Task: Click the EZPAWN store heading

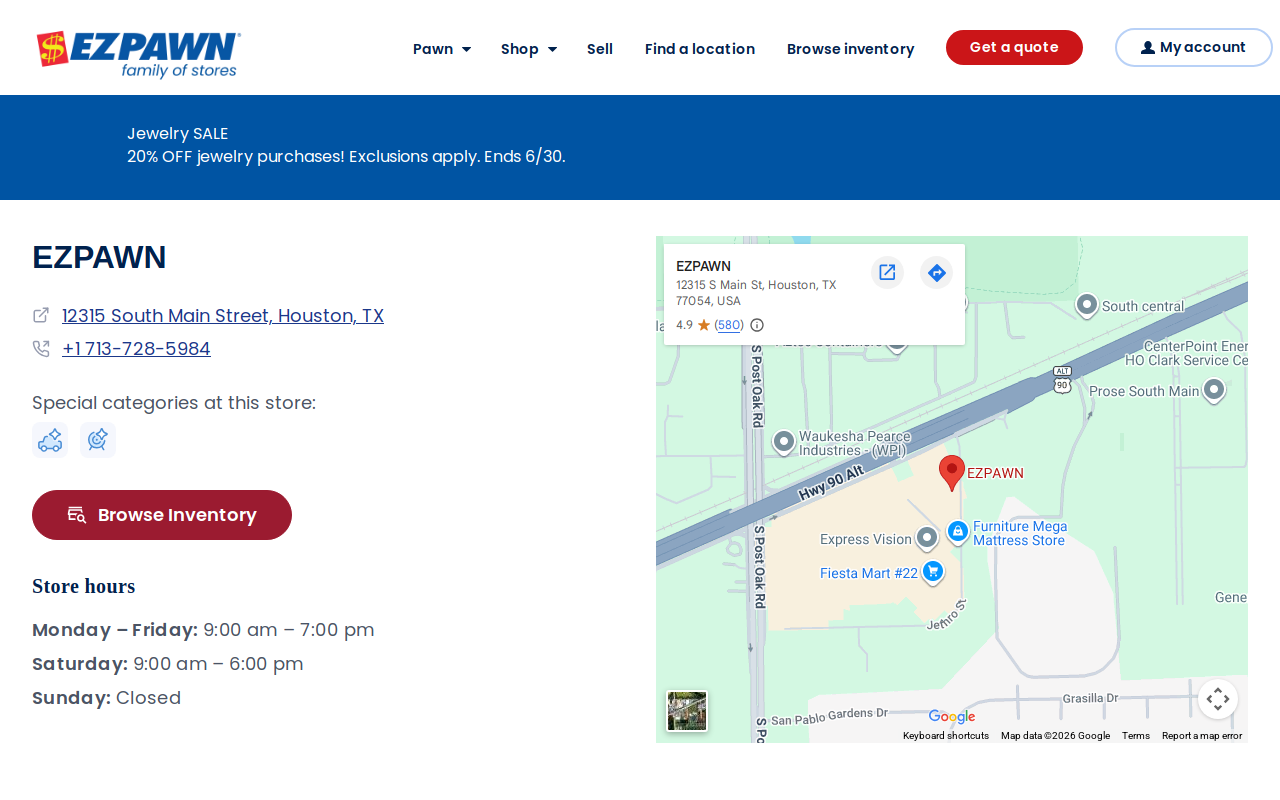Action: 99,257
